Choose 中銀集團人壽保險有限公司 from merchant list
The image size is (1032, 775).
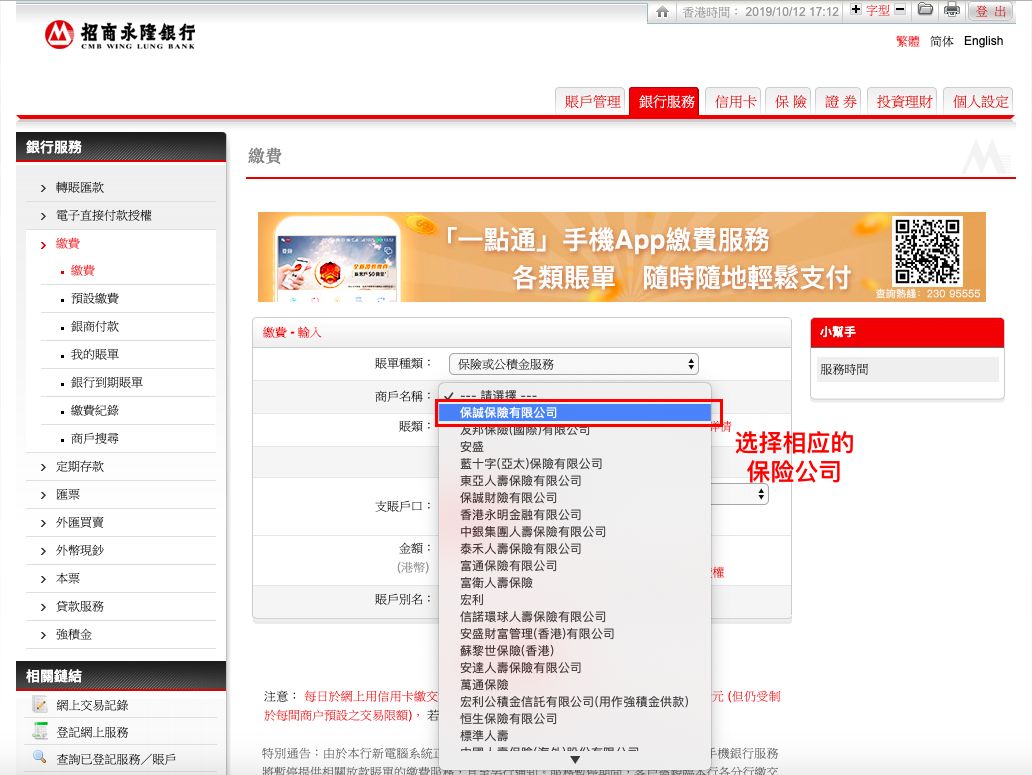click(575, 532)
